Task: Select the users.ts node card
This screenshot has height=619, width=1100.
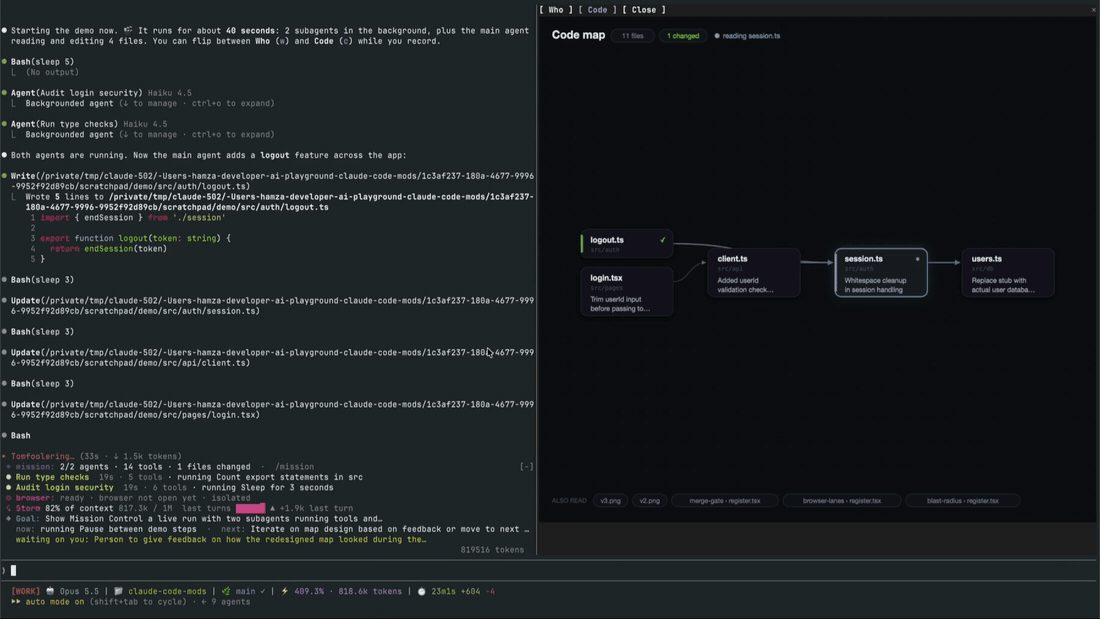Action: coord(1008,273)
